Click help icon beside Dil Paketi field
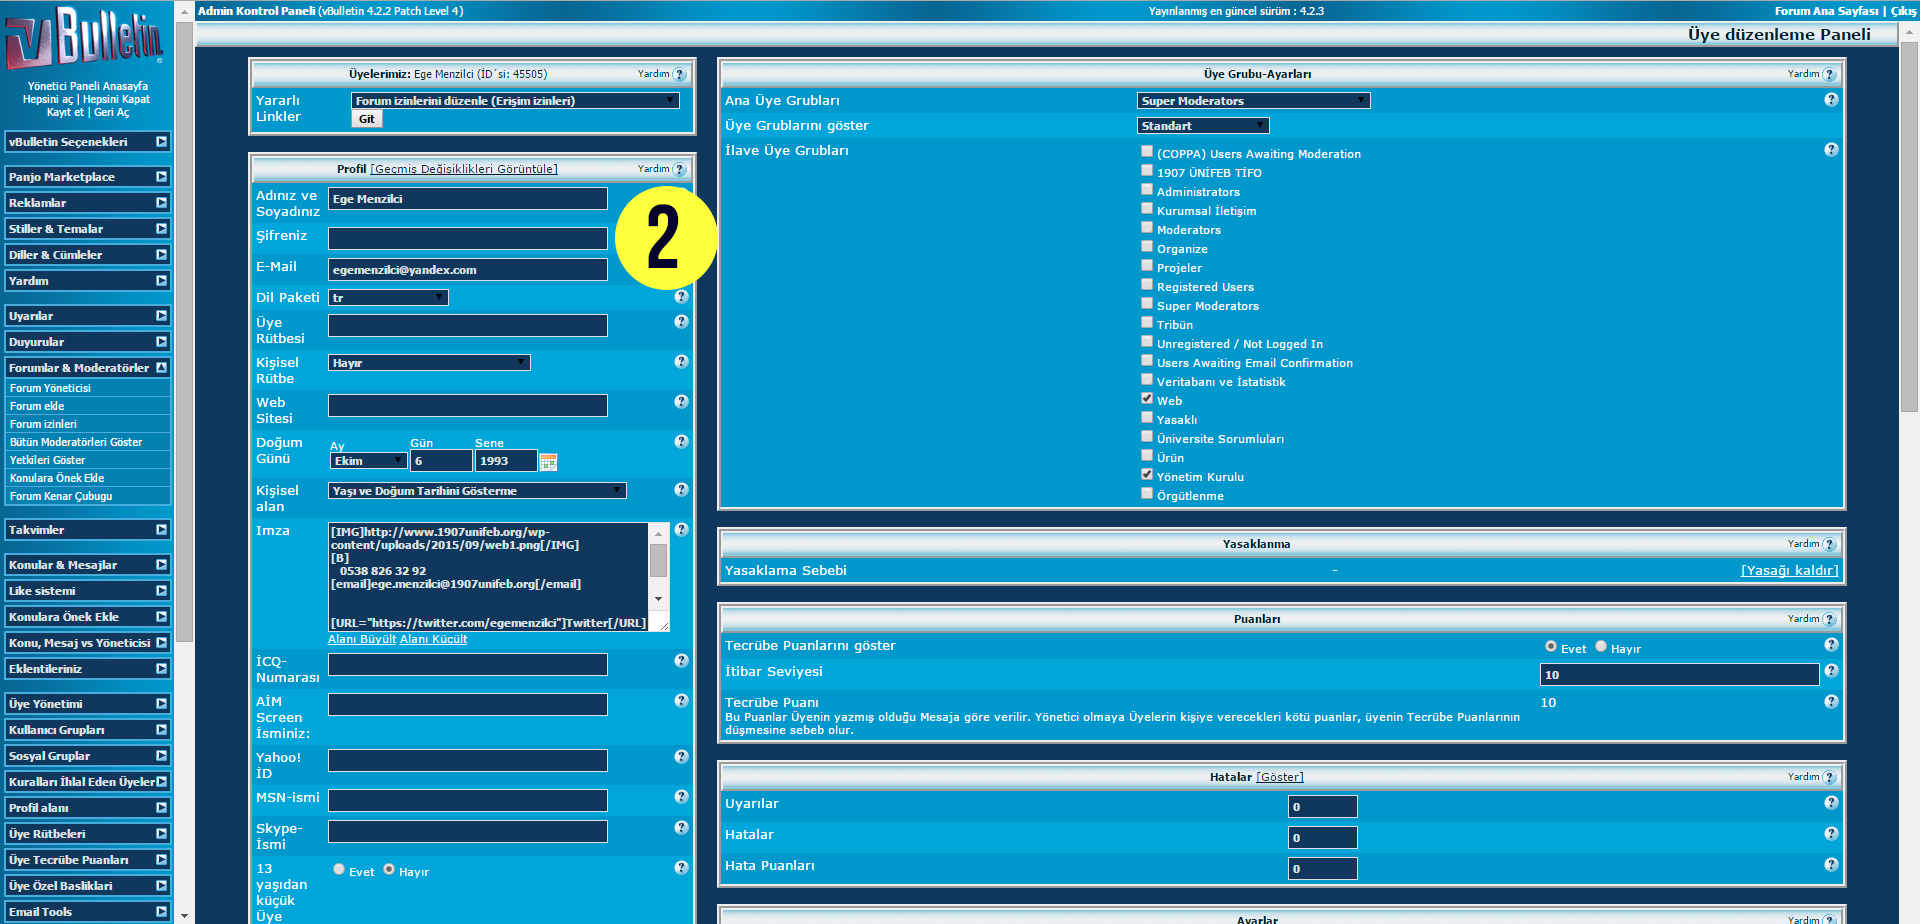The image size is (1920, 924). point(681,297)
